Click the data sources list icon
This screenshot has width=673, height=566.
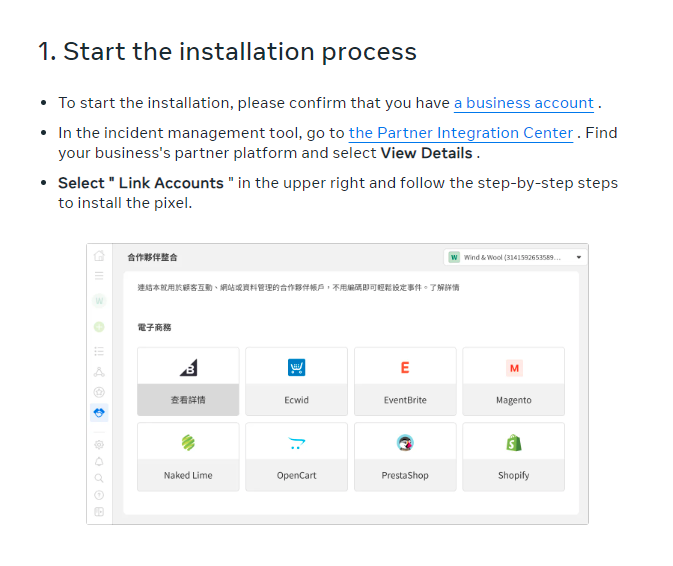[99, 351]
